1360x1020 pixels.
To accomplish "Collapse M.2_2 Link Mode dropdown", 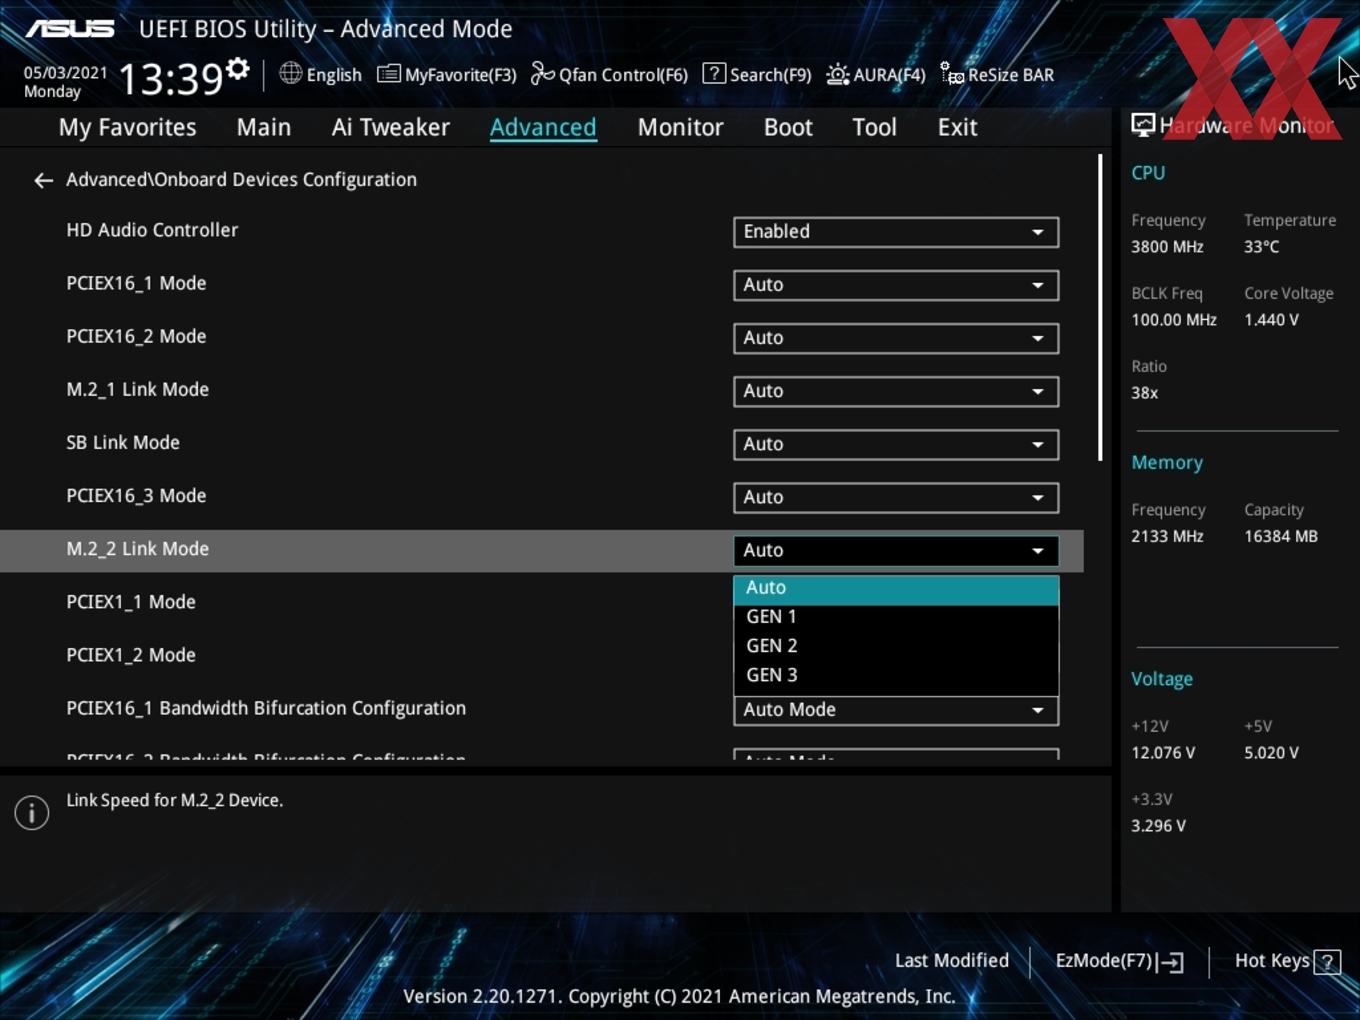I will 896,550.
